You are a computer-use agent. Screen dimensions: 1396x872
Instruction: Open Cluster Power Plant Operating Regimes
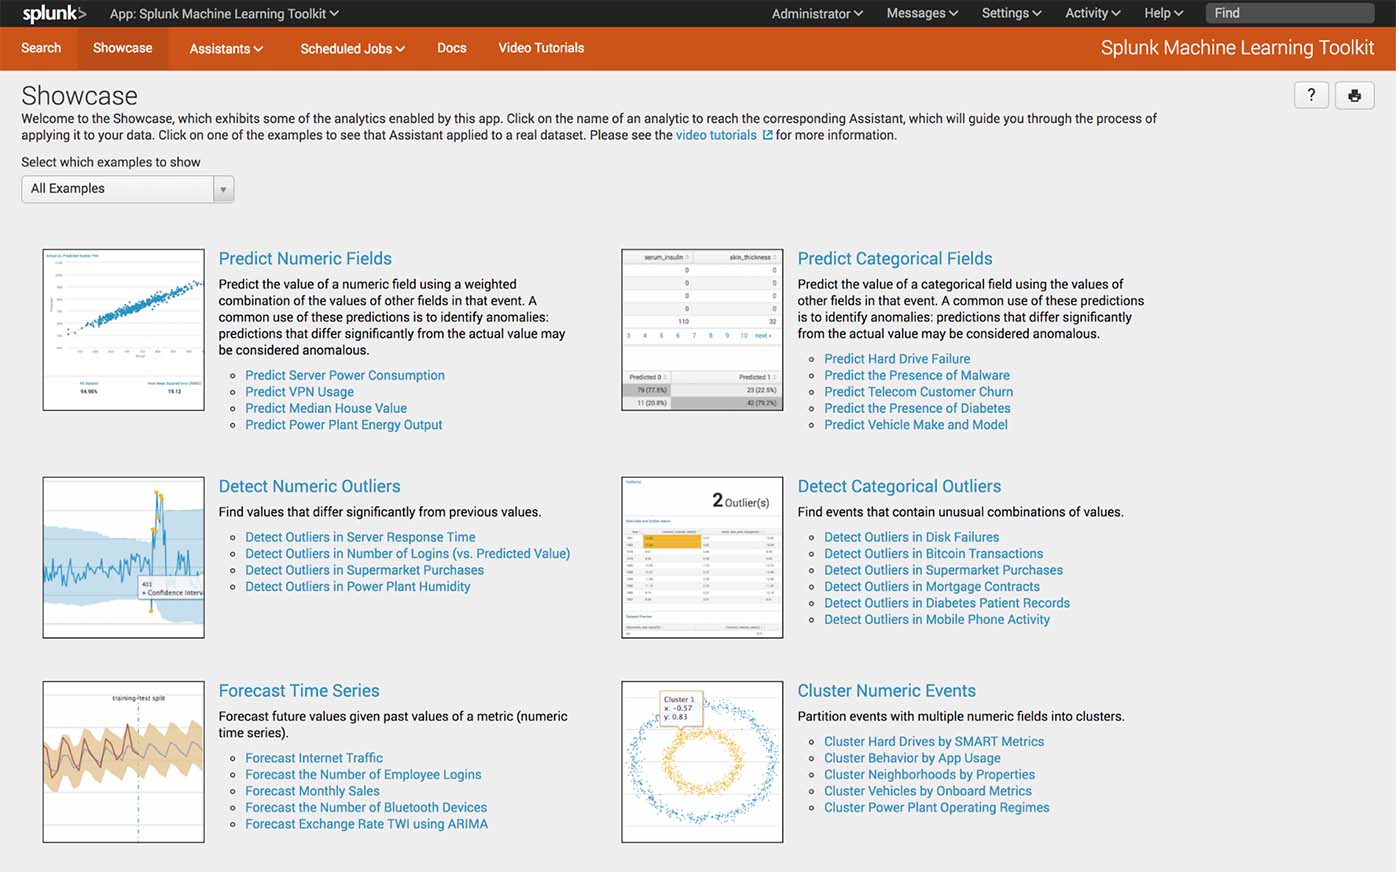pyautogui.click(x=937, y=808)
